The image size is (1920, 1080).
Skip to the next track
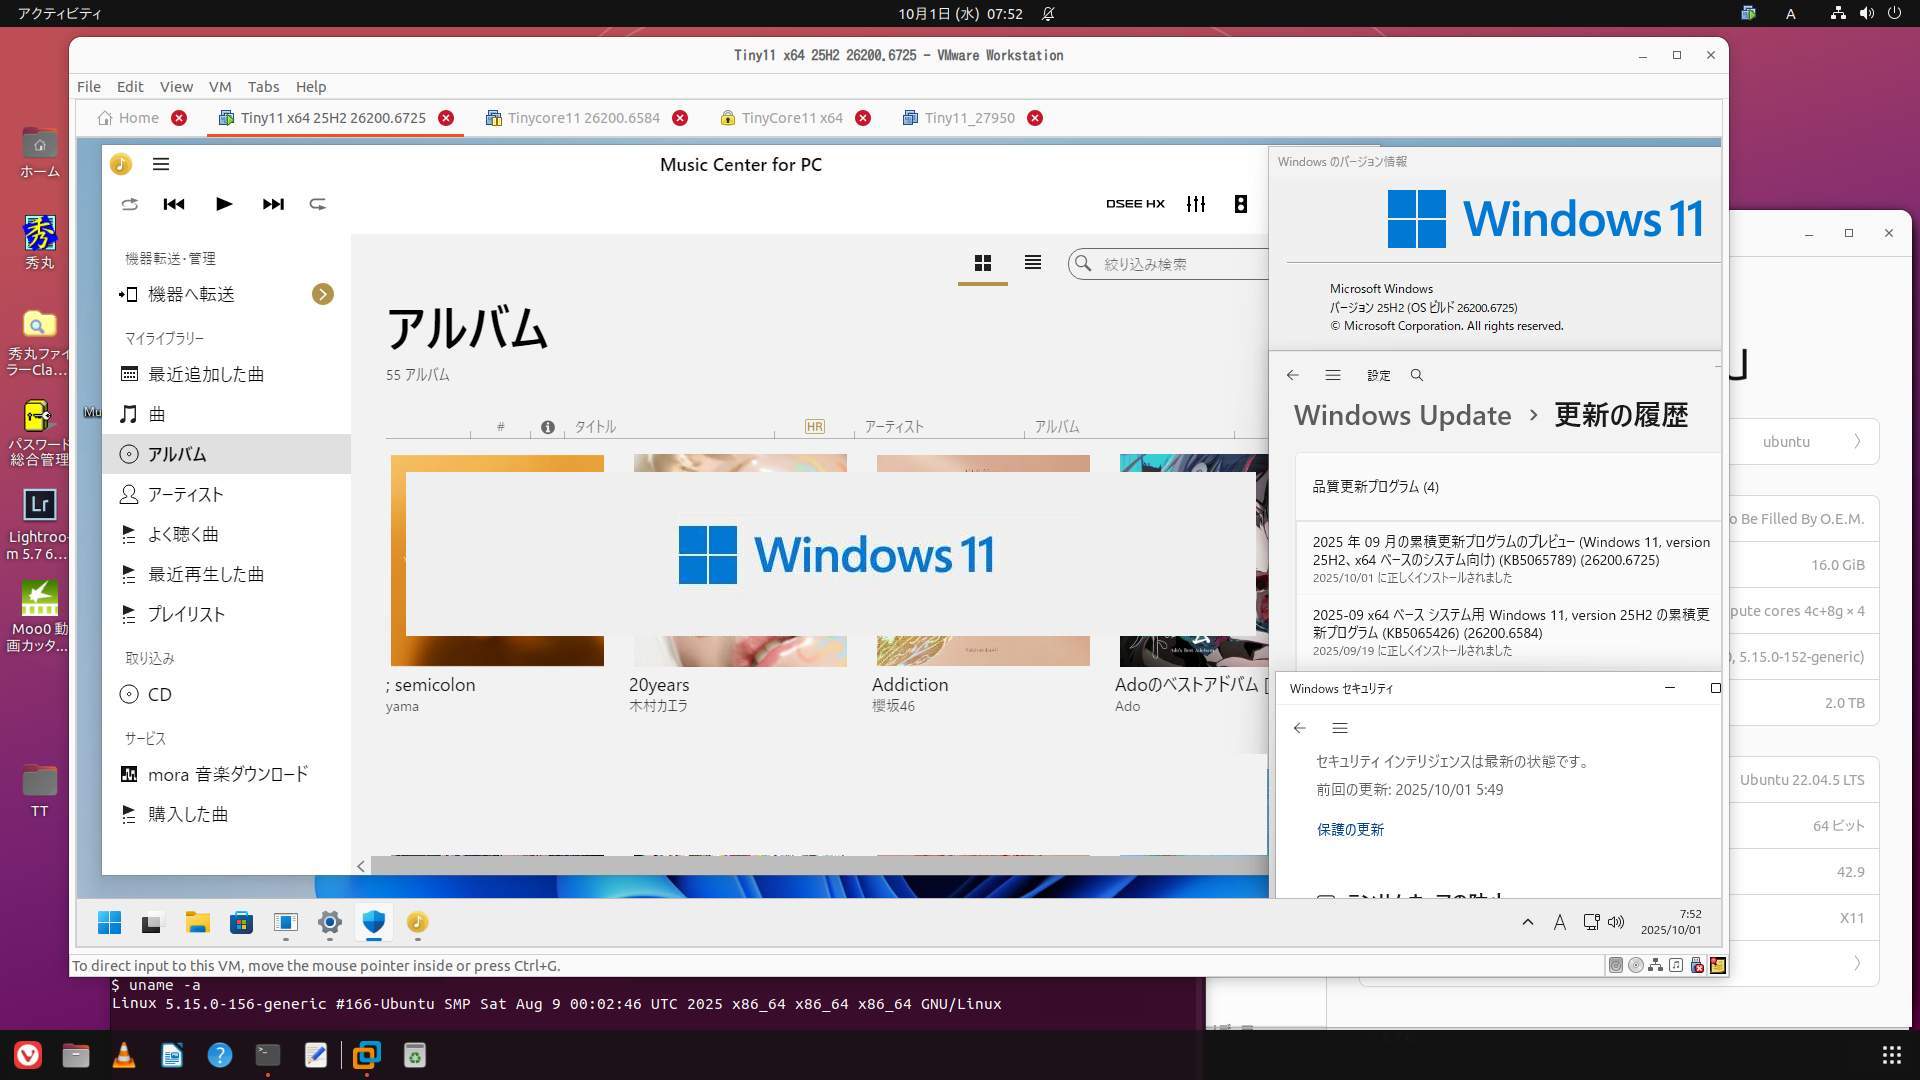tap(273, 204)
